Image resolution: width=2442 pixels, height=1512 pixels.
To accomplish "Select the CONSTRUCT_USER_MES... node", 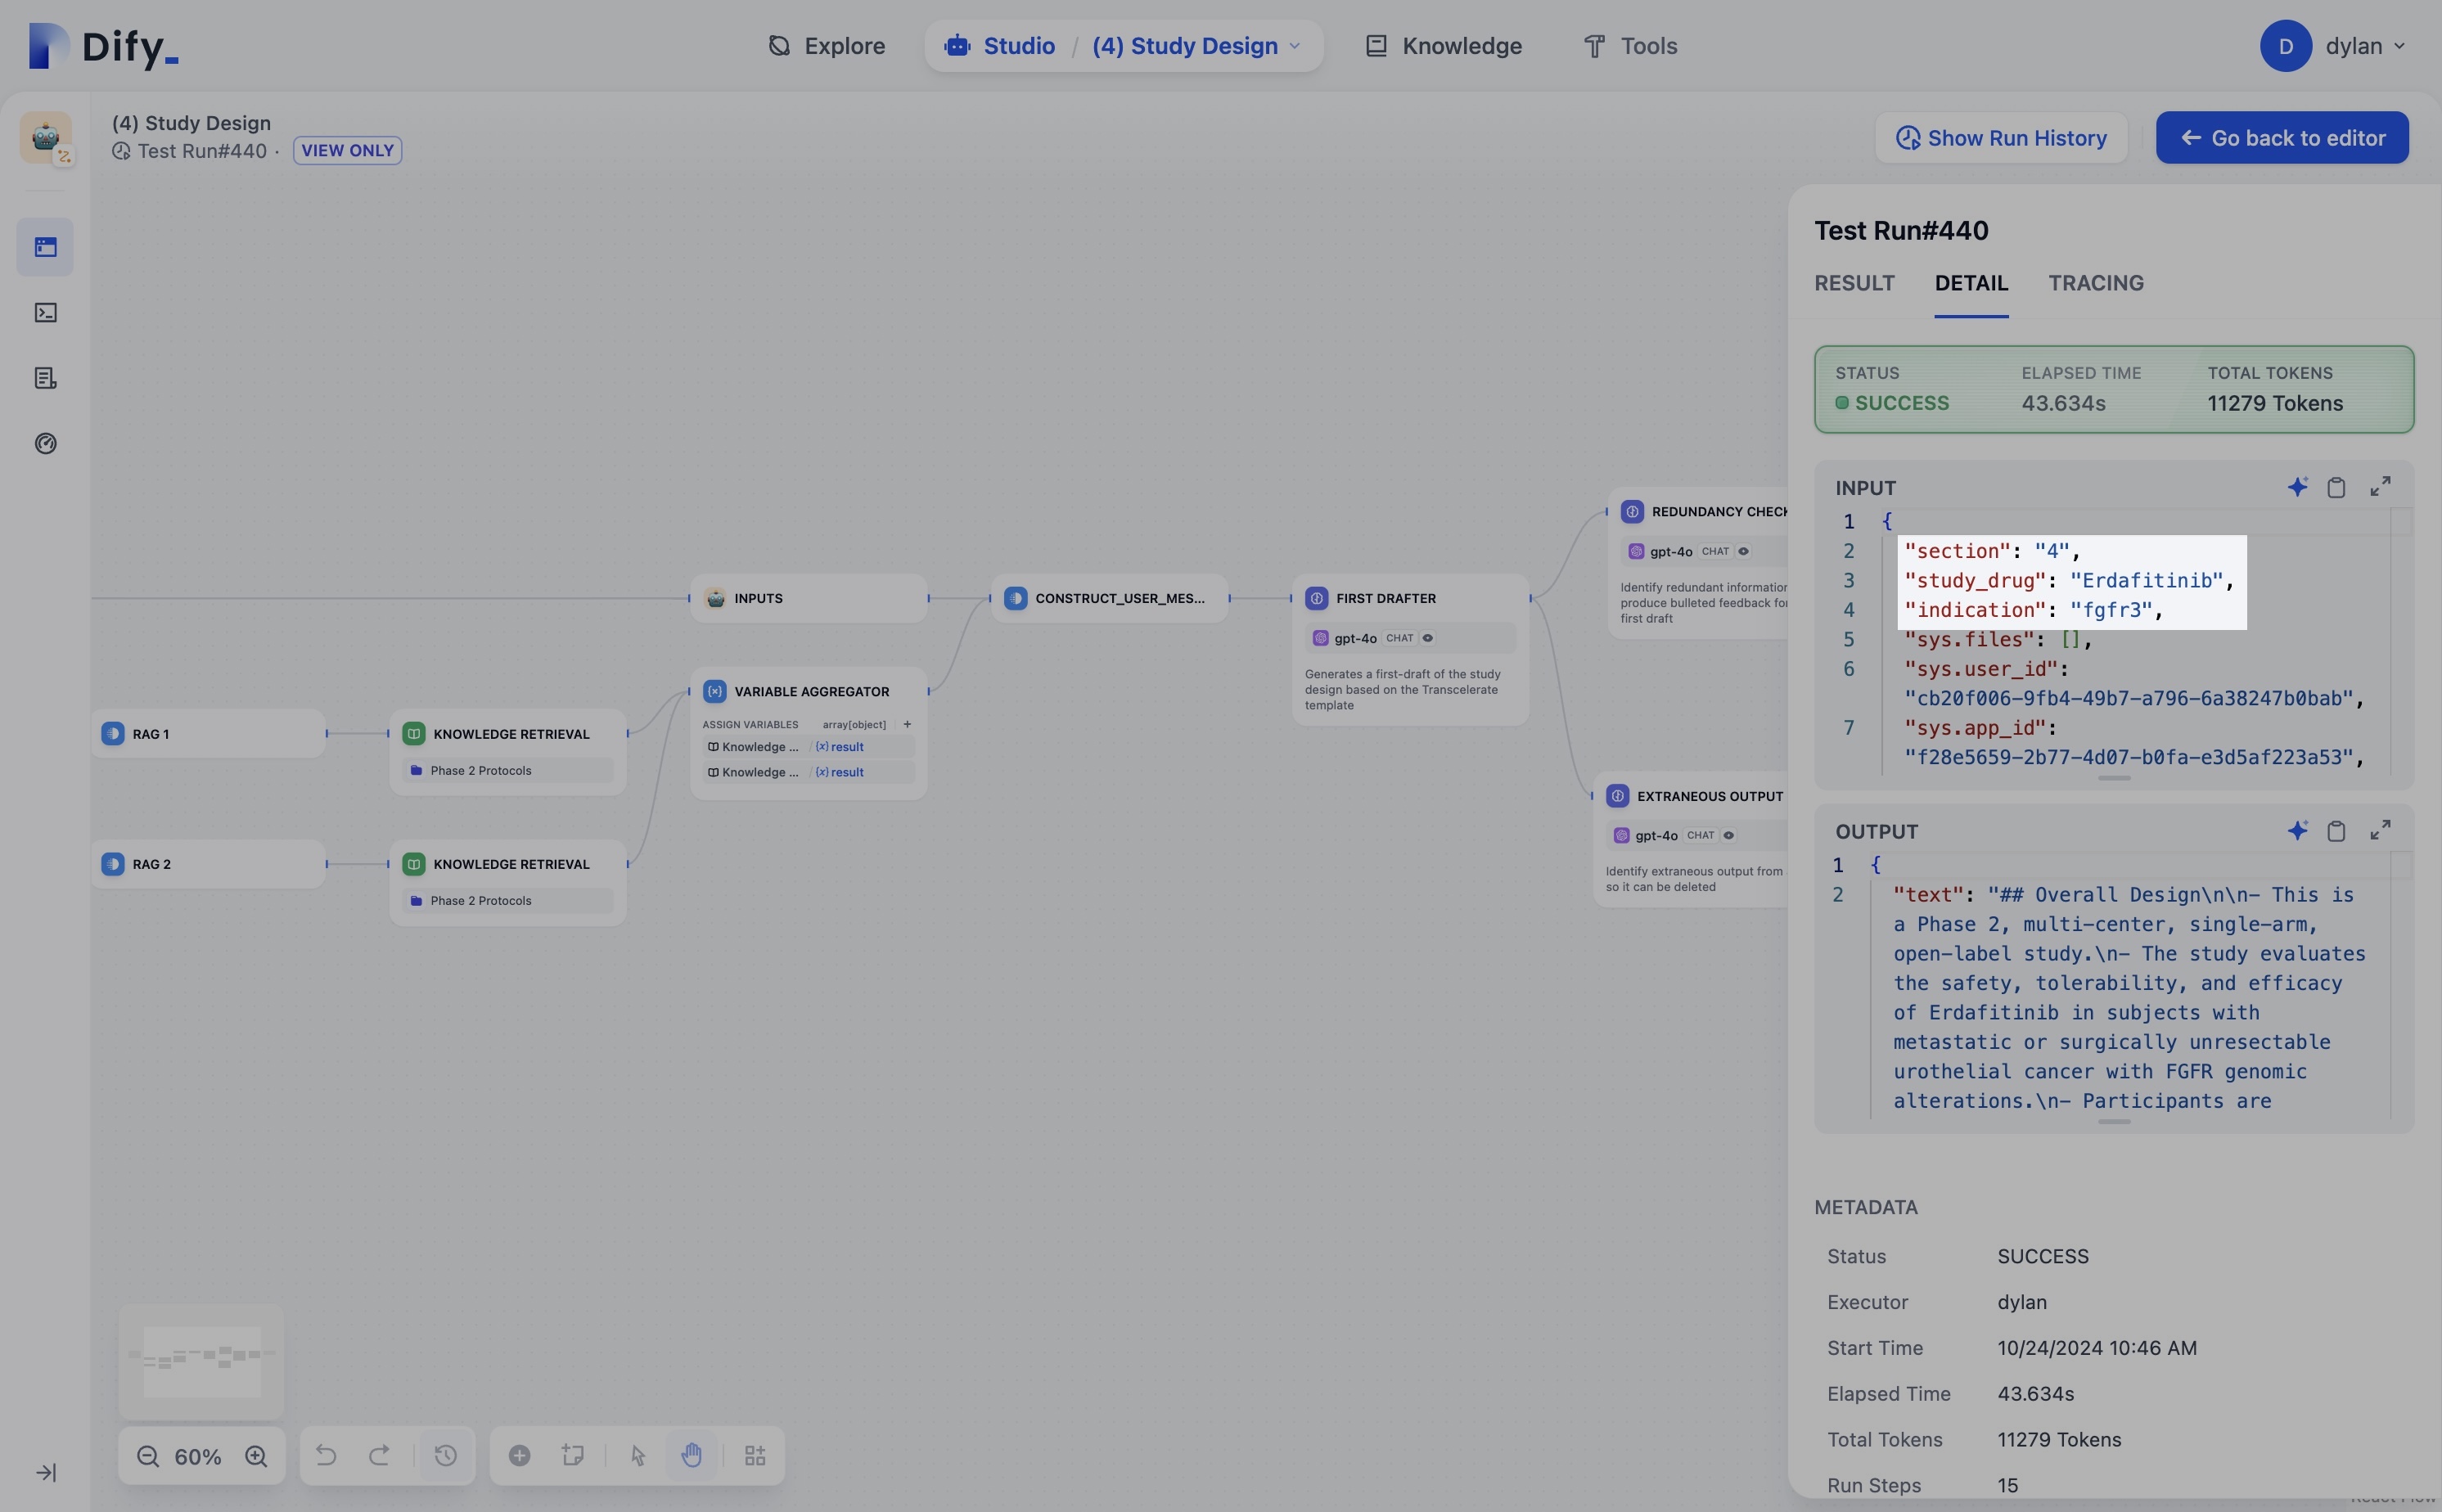I will tap(1109, 598).
